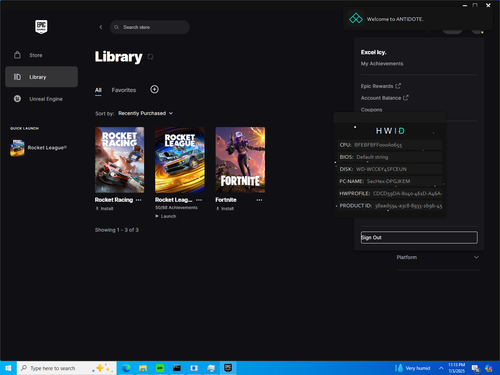Screen dimensions: 500x375
Task: Click the Rocket Racing title text
Action: [x=114, y=200]
